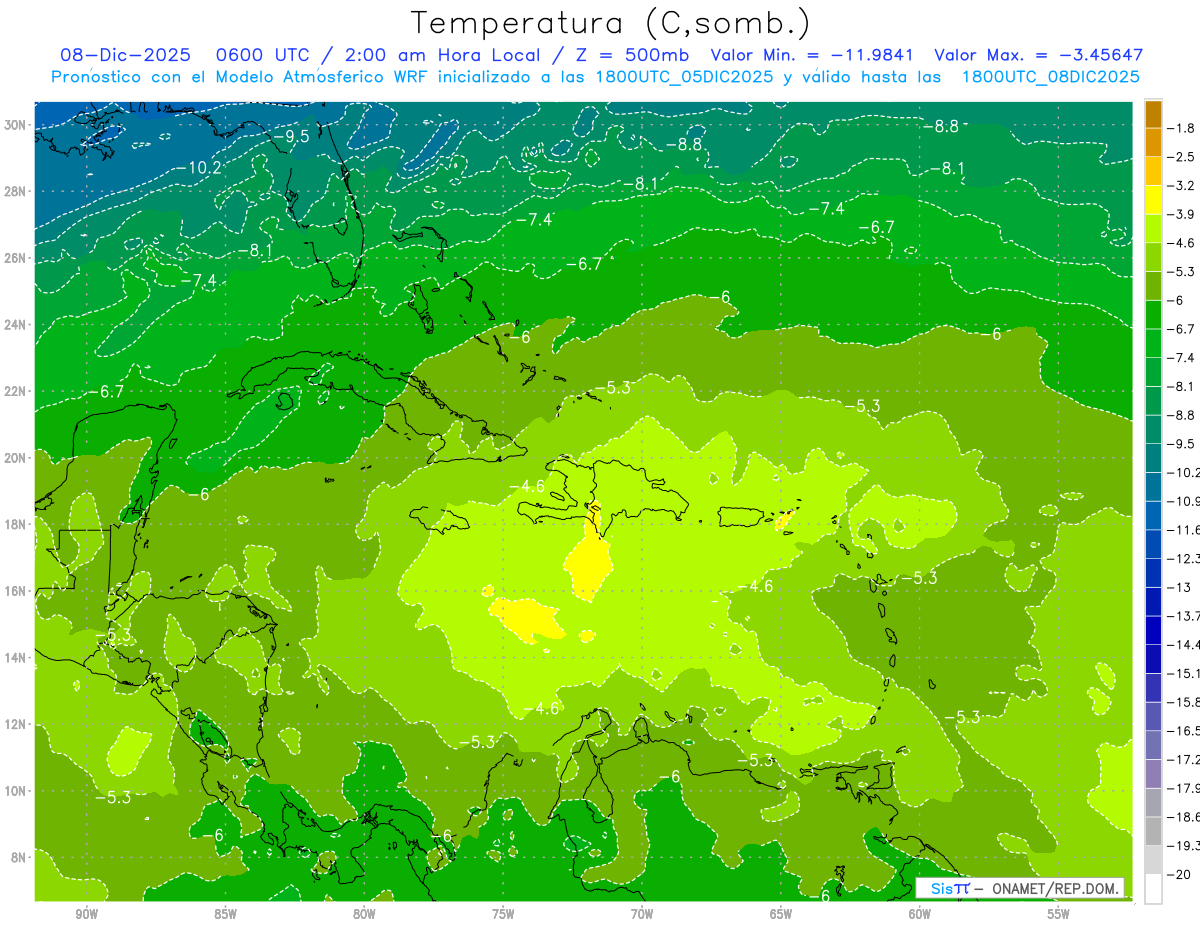Click the colorbar label "-15.8"
Viewport: 1200px width, 927px height.
pyautogui.click(x=1184, y=702)
